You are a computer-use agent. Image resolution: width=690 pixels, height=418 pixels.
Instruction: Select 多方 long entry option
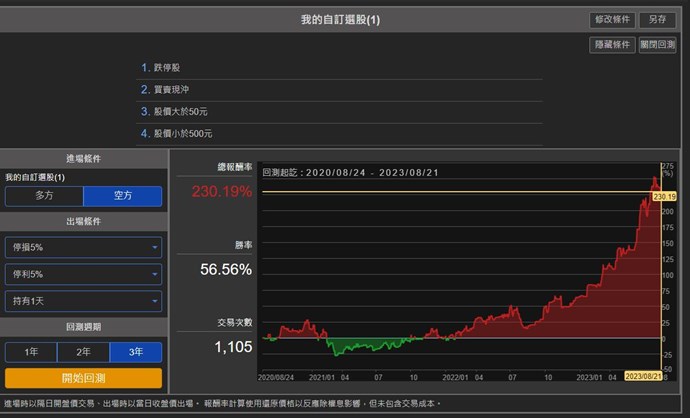click(44, 196)
